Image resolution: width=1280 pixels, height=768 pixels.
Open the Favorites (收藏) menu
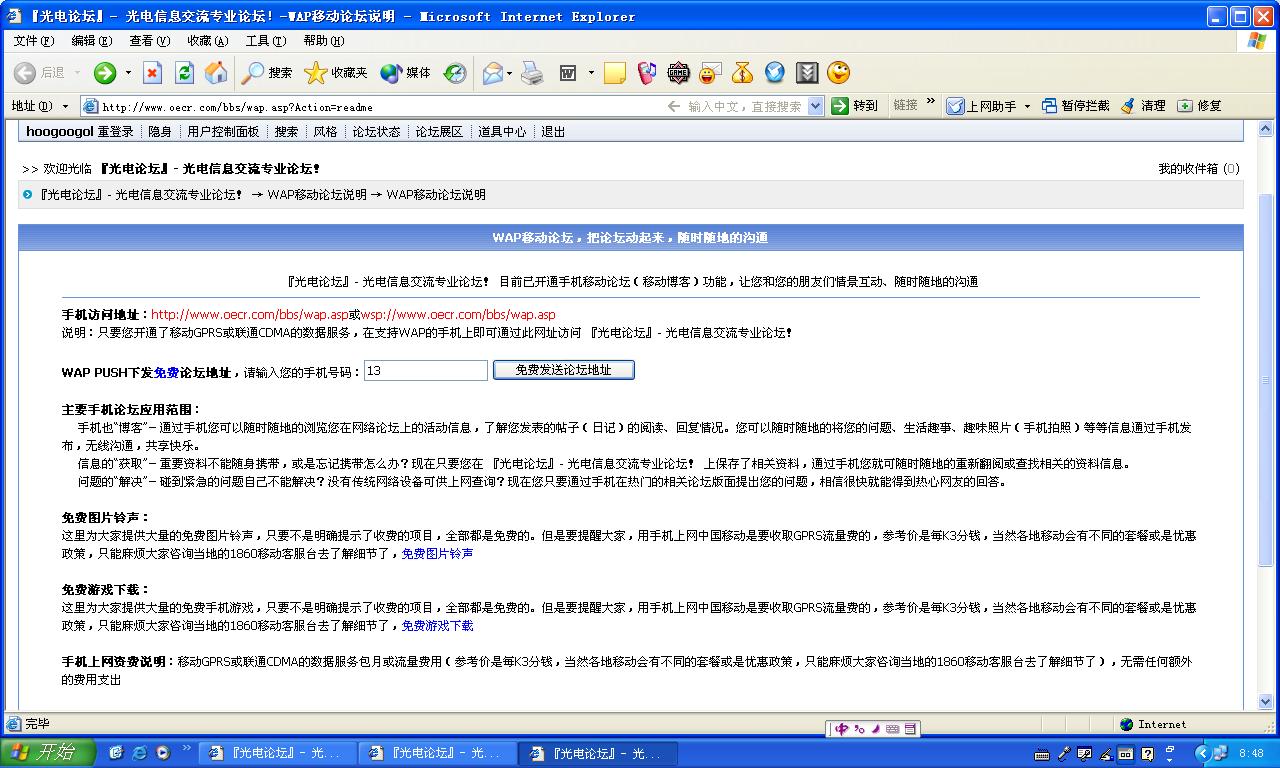click(207, 41)
